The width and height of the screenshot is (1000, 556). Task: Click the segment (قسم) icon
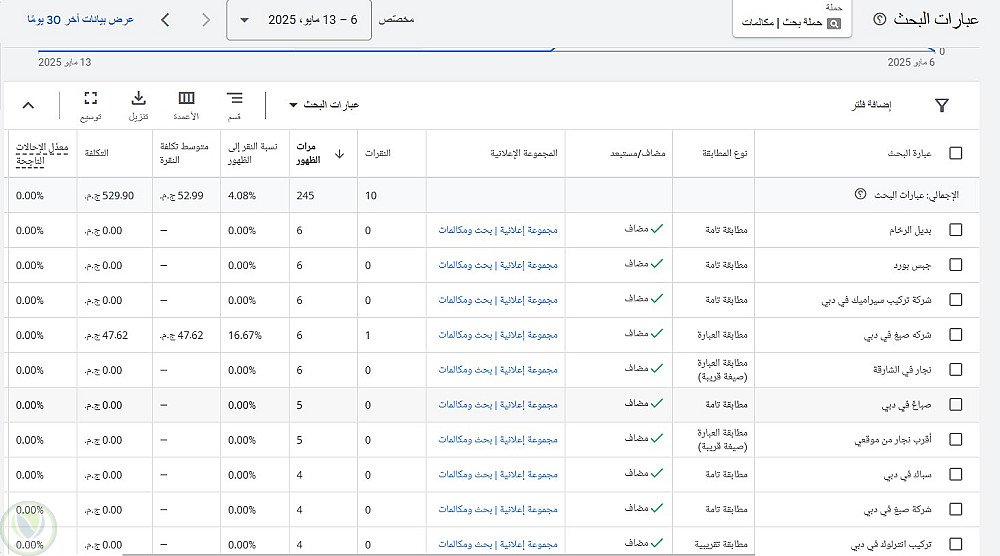(x=234, y=99)
